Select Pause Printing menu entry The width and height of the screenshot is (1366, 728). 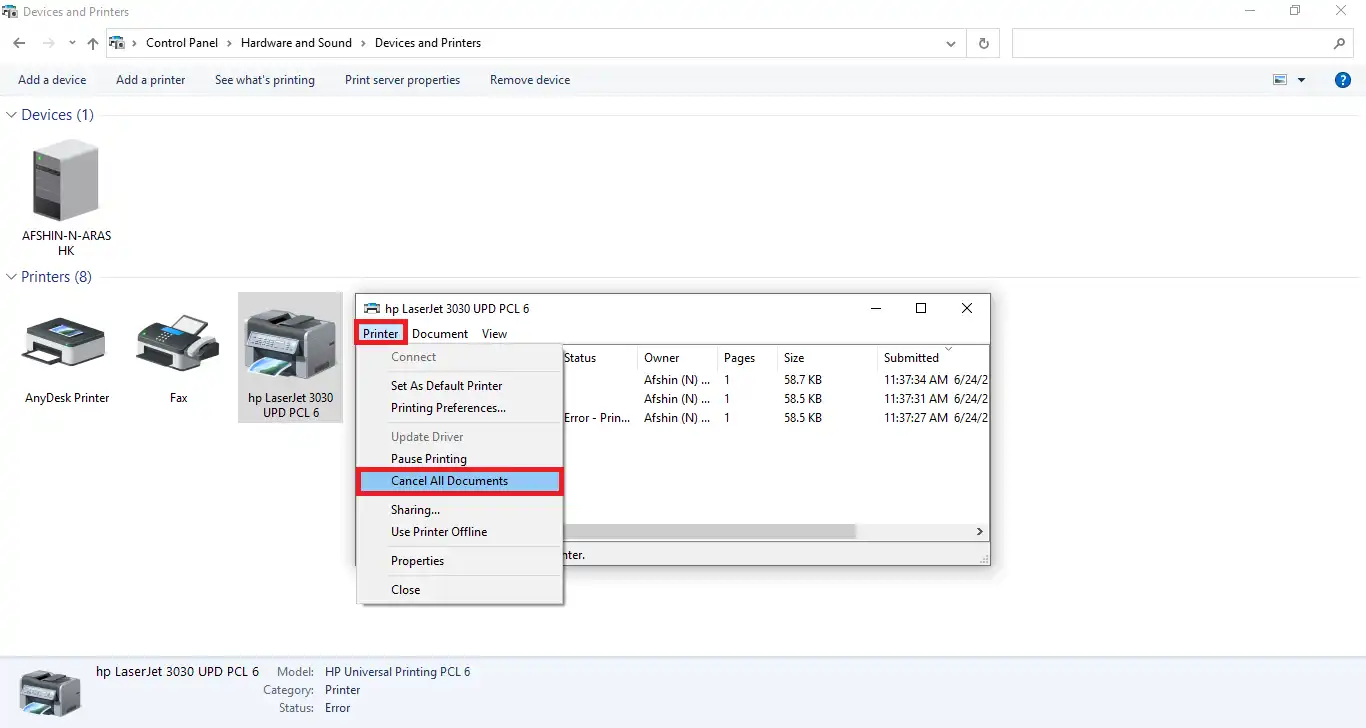click(428, 459)
